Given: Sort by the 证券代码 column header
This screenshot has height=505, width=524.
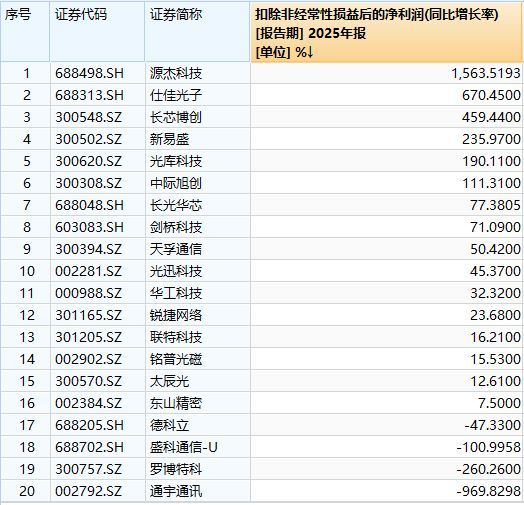Looking at the screenshot, I should [x=81, y=15].
